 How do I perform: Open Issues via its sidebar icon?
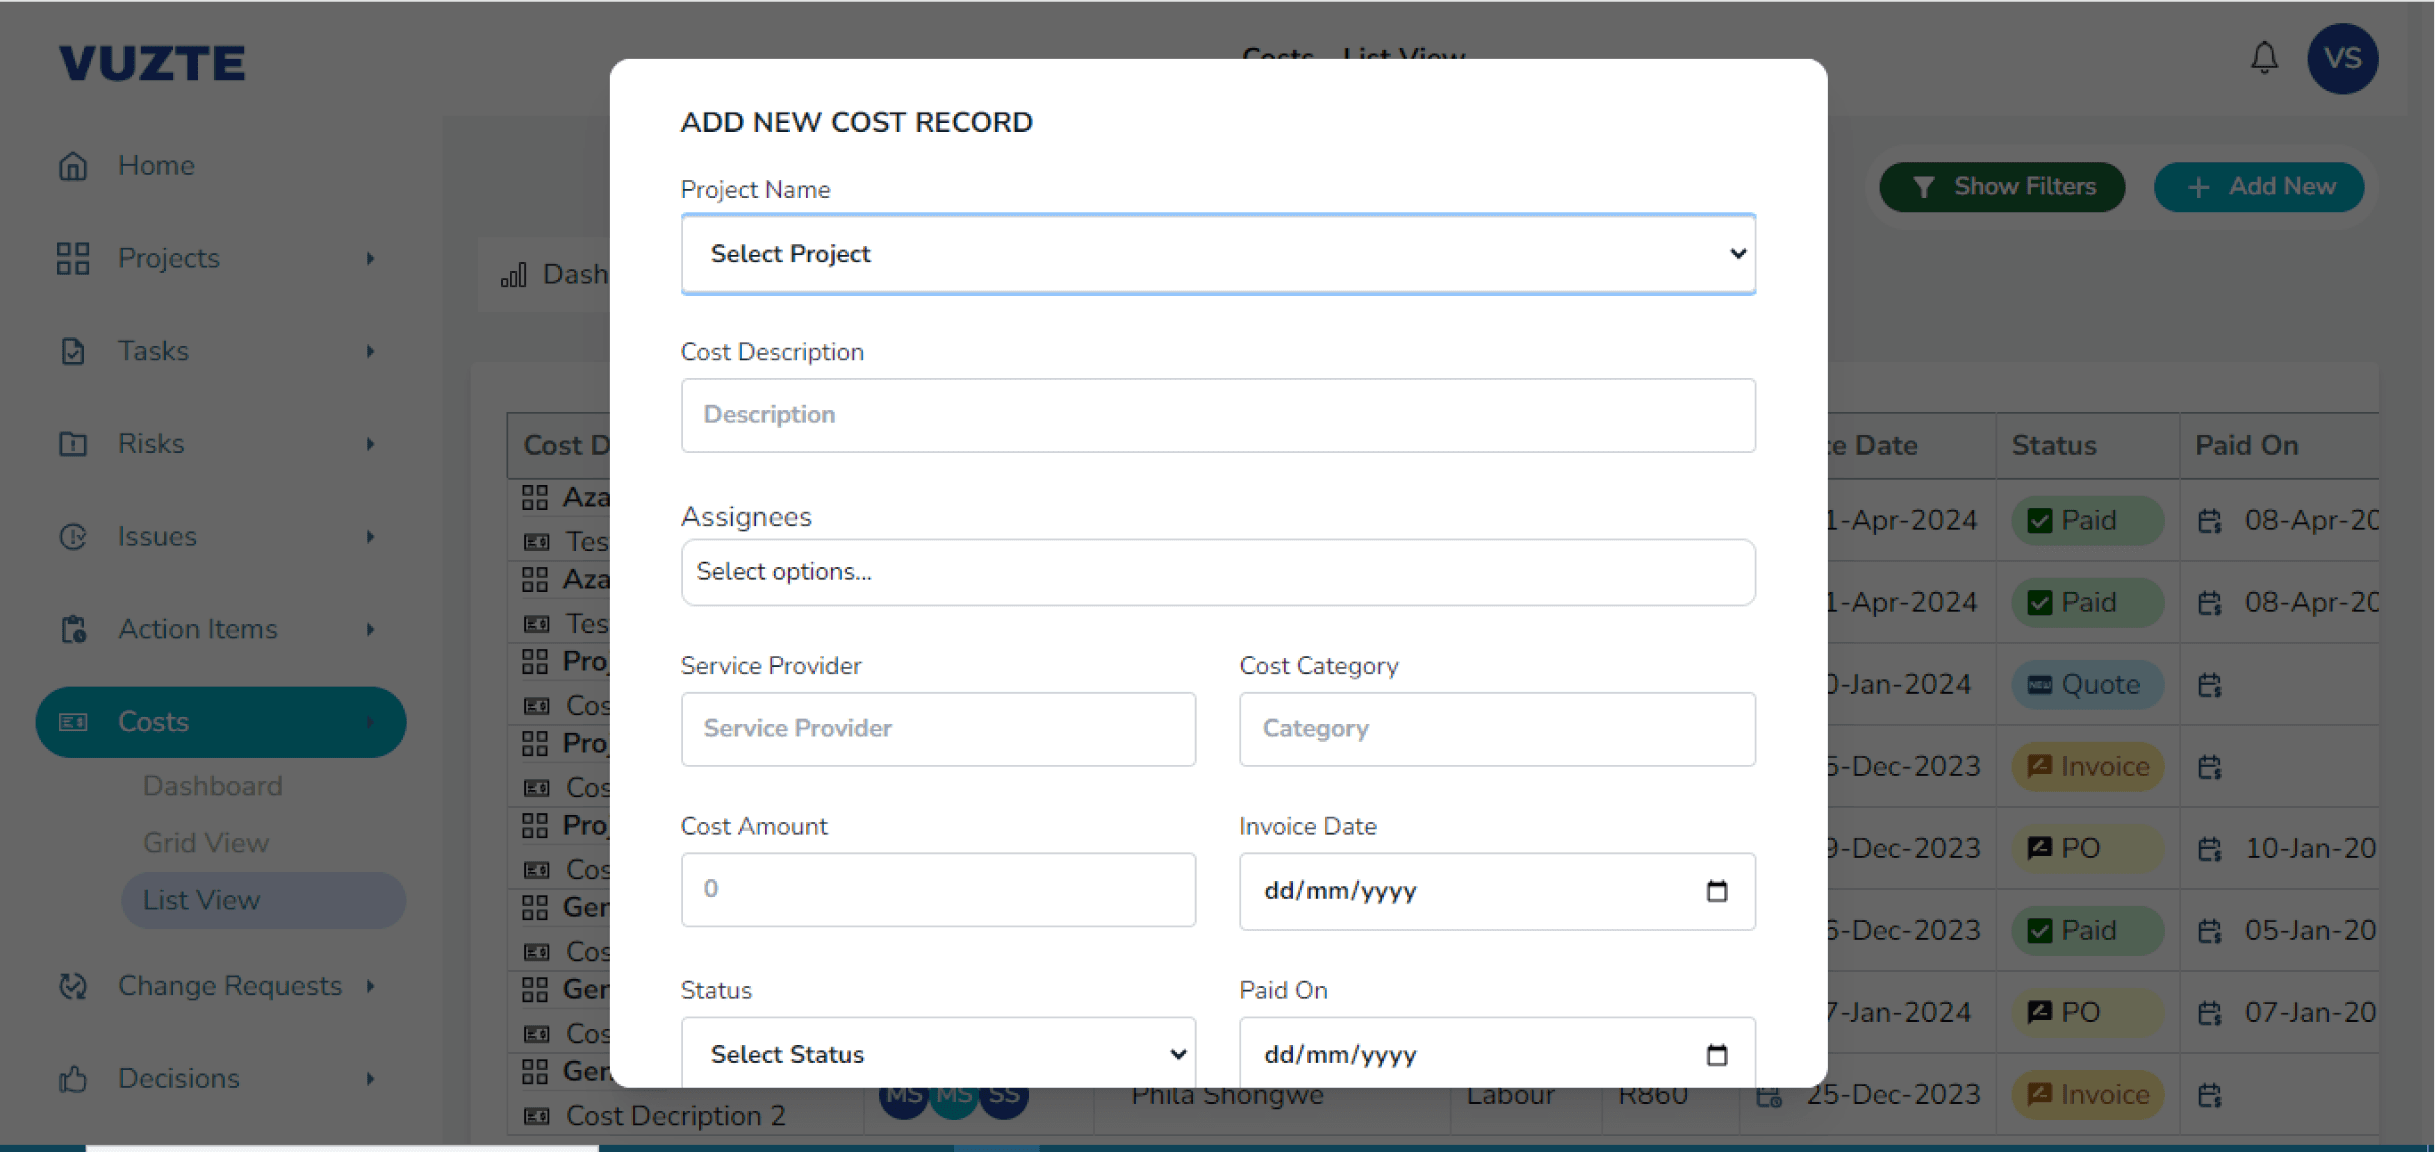[74, 536]
